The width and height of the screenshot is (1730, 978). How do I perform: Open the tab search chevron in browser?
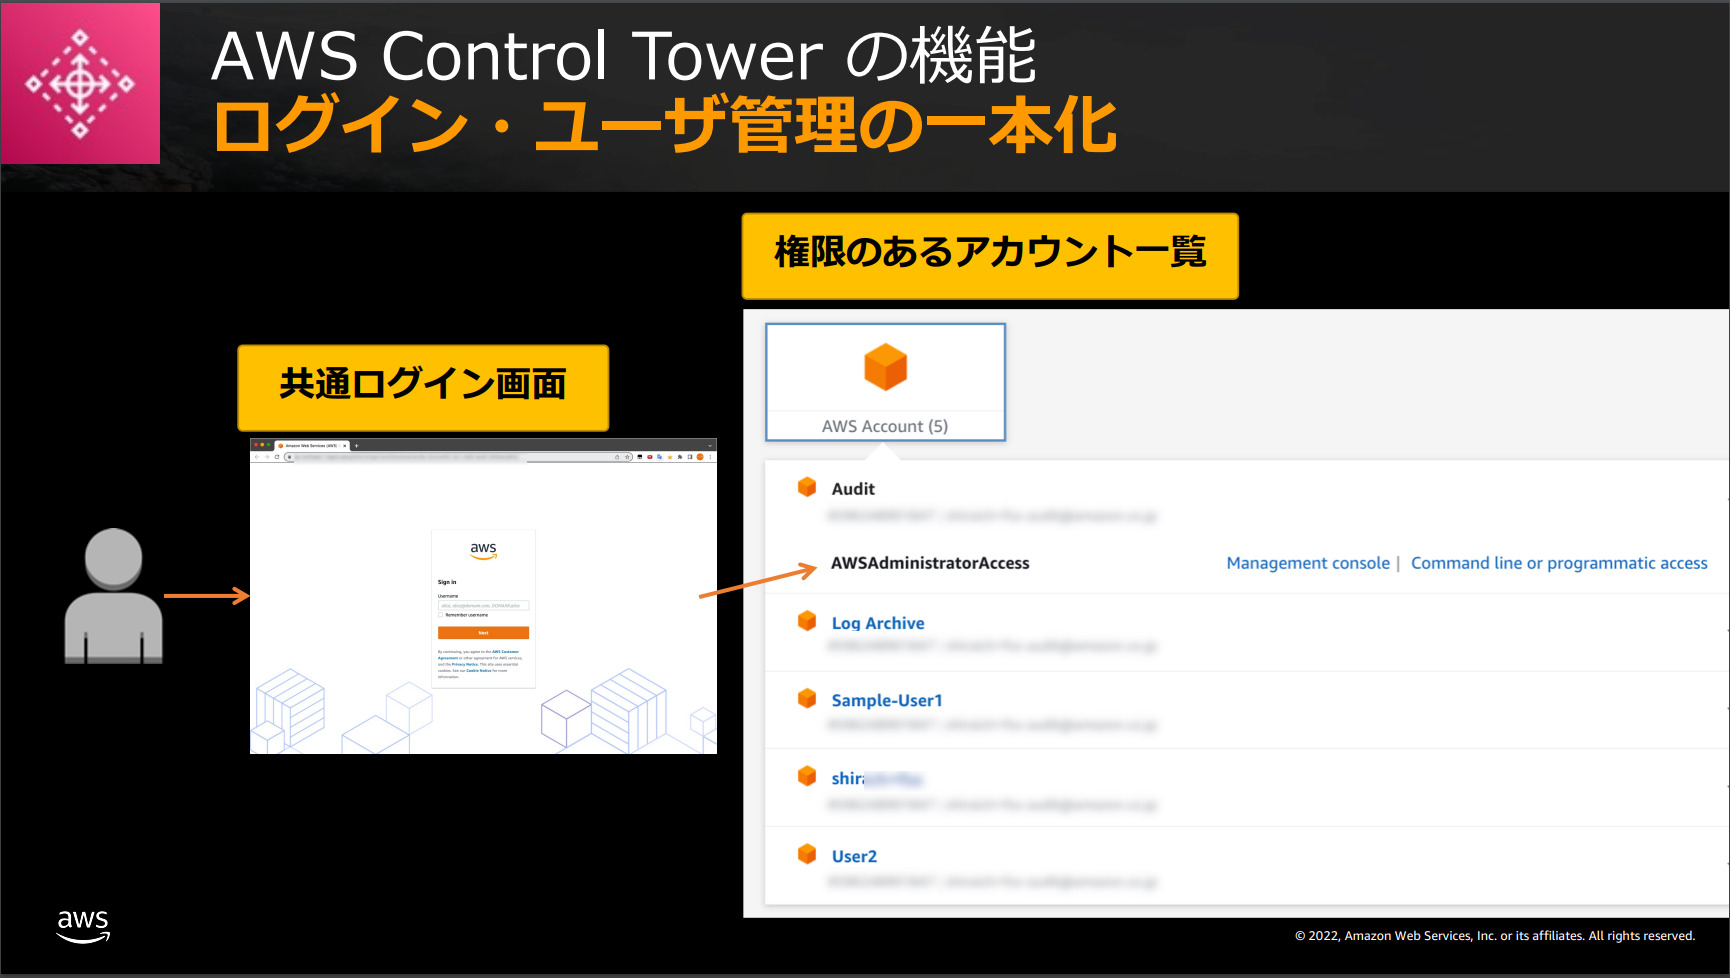pos(710,446)
